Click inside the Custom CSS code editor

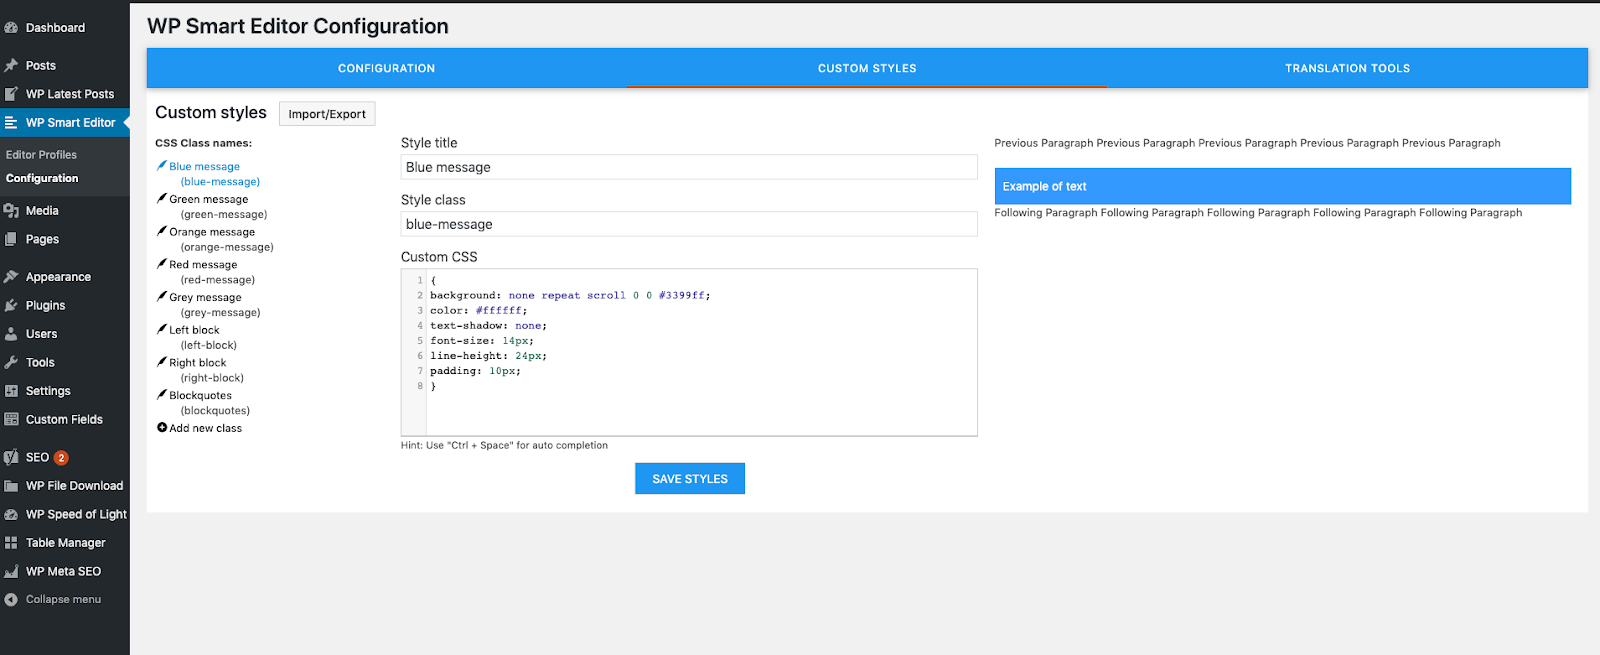[689, 352]
